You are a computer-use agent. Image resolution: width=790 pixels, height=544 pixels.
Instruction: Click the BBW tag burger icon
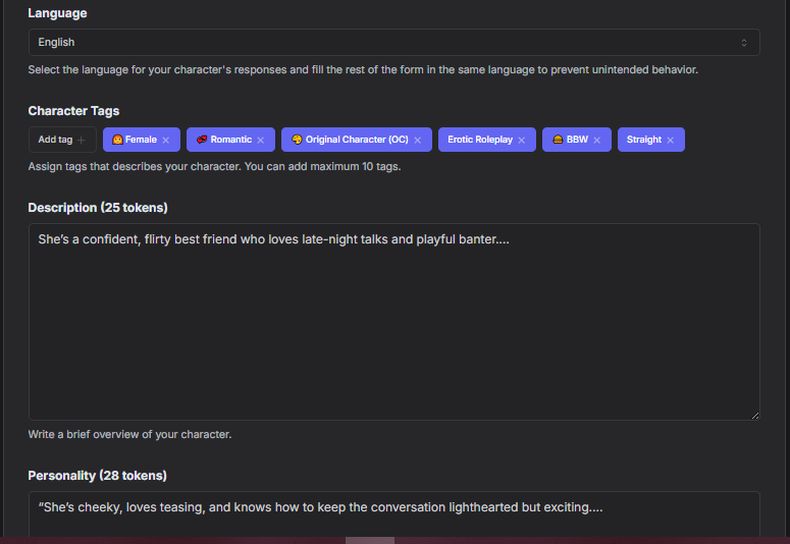558,140
